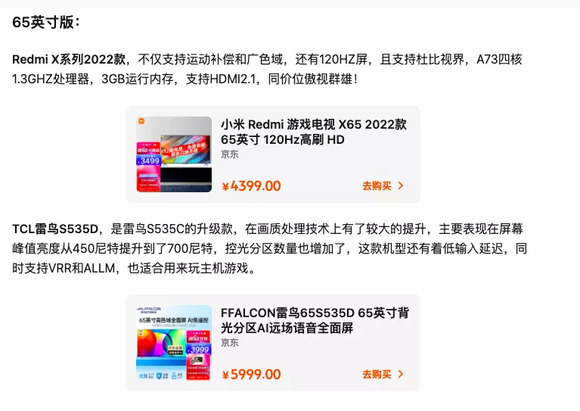This screenshot has width=580, height=411.
Task: Open the Redmi X65 2022 product thumbnail
Action: [174, 154]
